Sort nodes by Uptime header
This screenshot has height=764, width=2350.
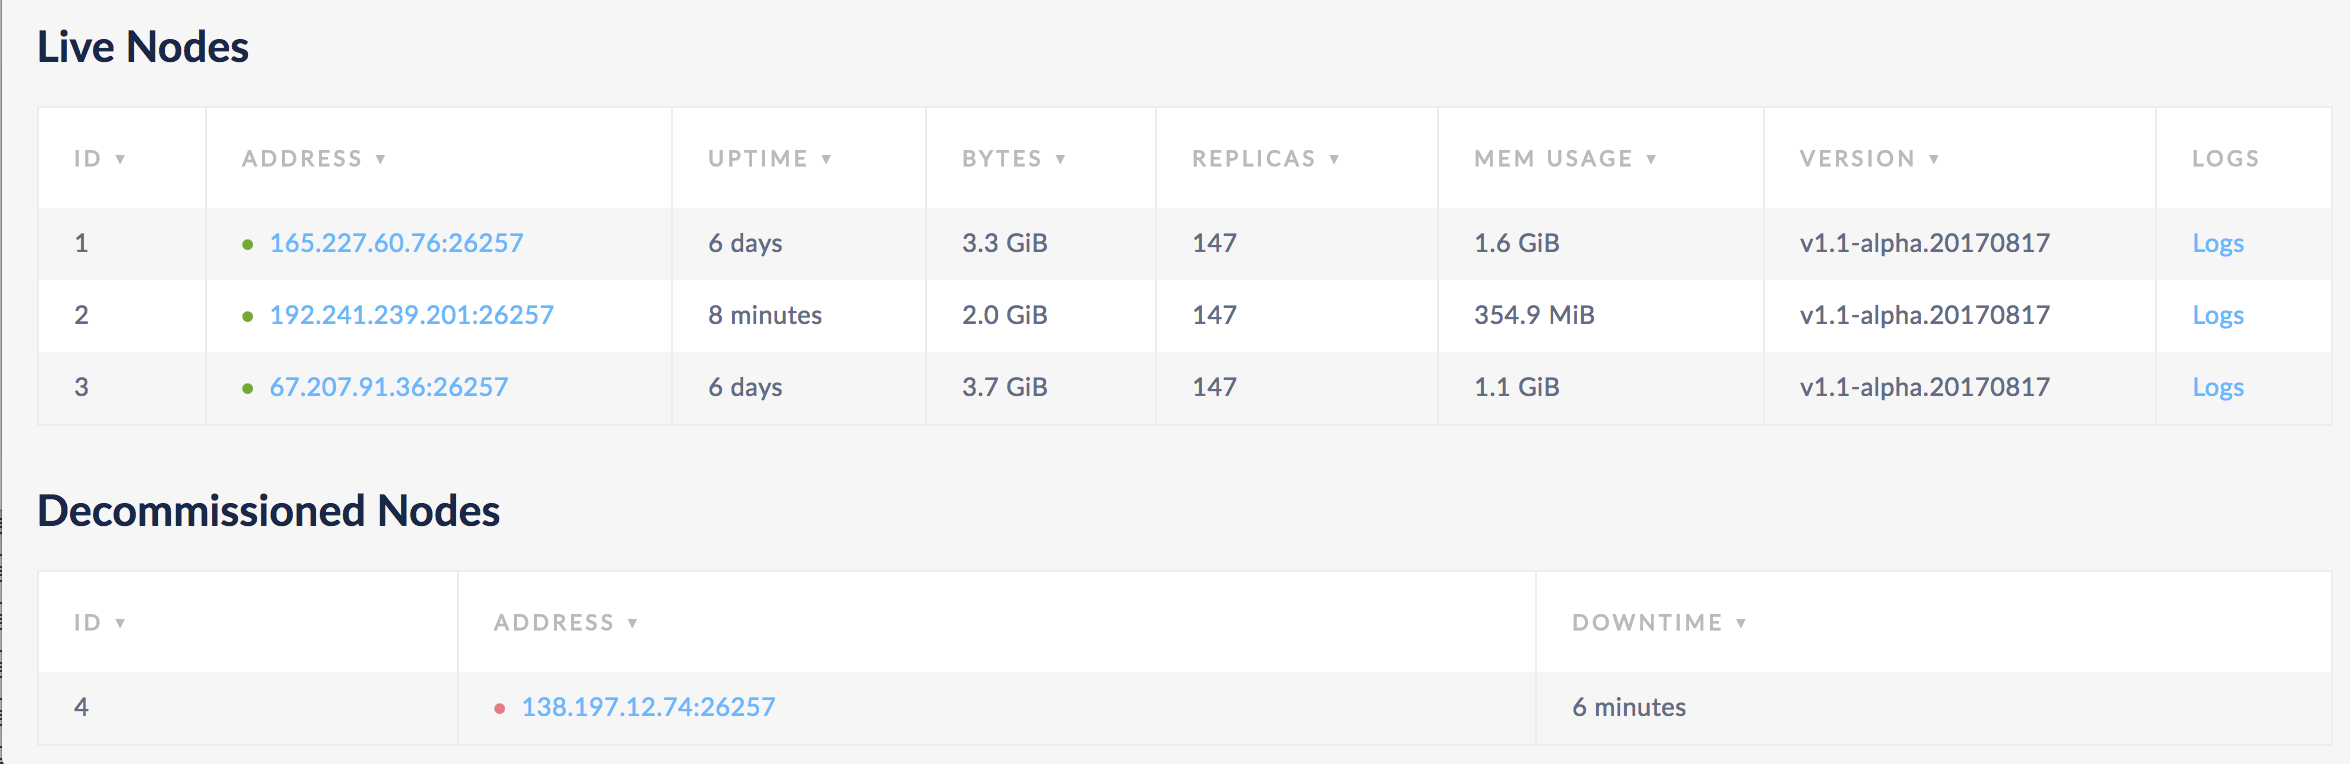pyautogui.click(x=768, y=159)
